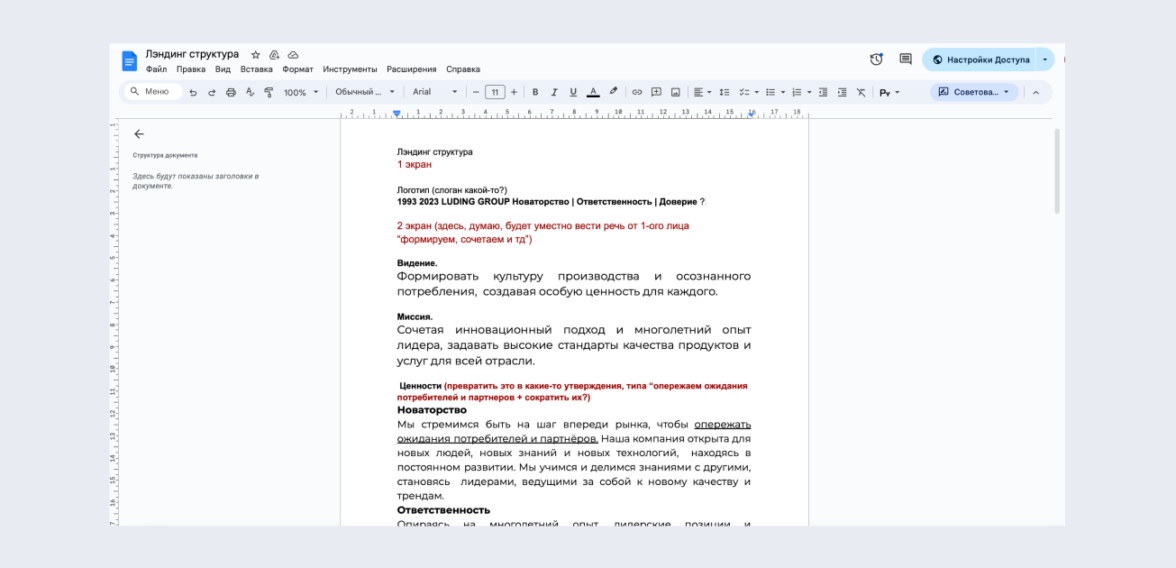Open the zoom 100% dropdown

[301, 92]
